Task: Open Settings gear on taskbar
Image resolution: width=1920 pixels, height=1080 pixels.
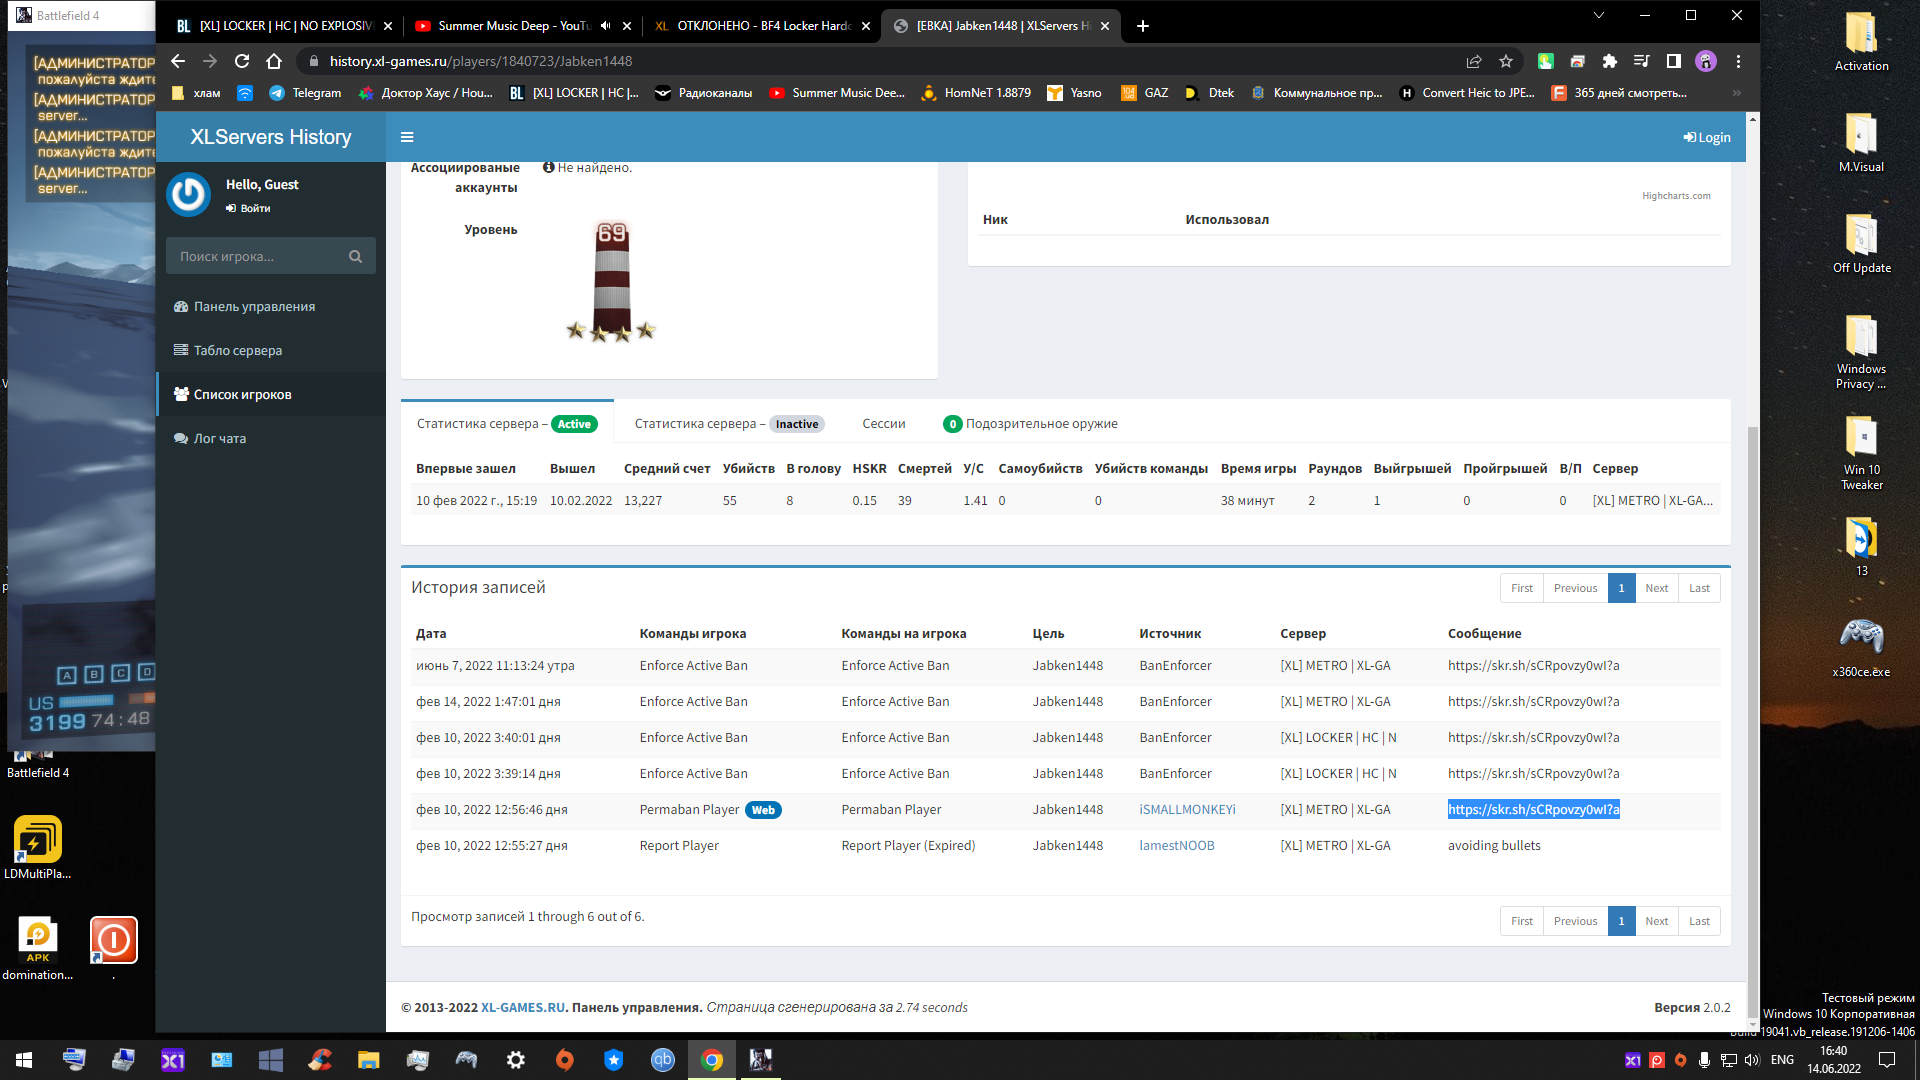Action: (516, 1060)
